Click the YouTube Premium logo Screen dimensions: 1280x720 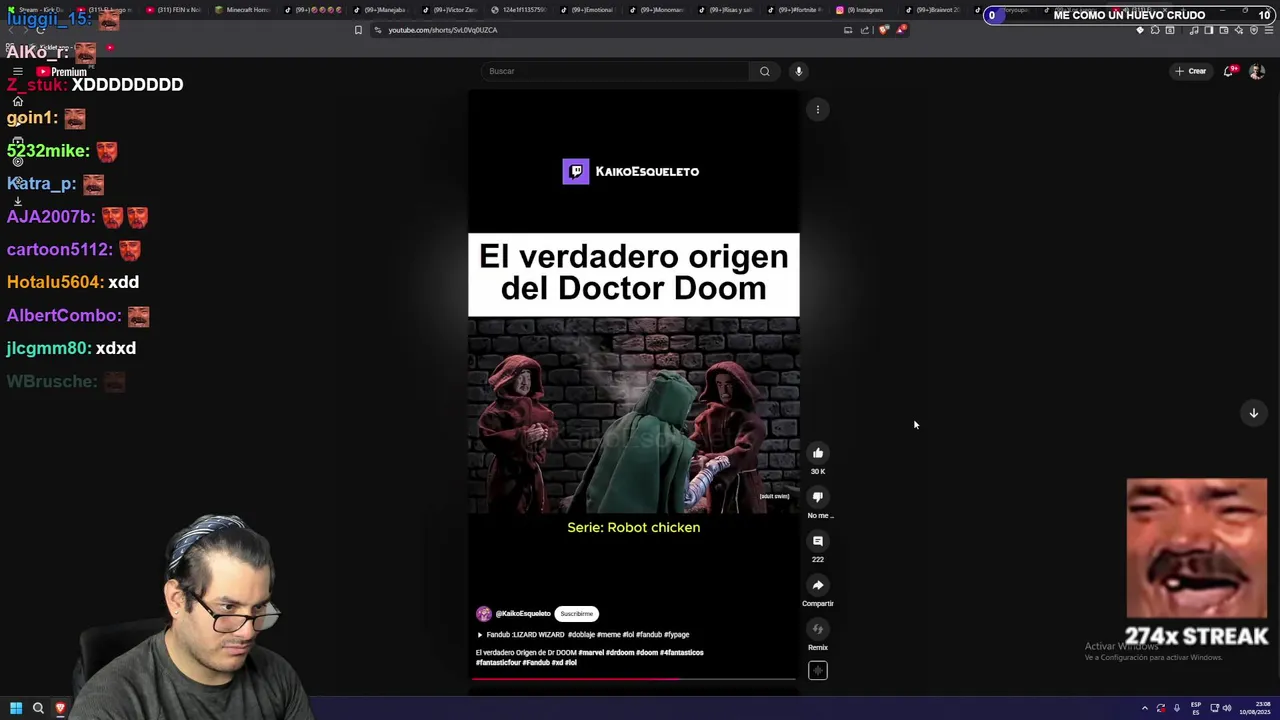click(62, 72)
